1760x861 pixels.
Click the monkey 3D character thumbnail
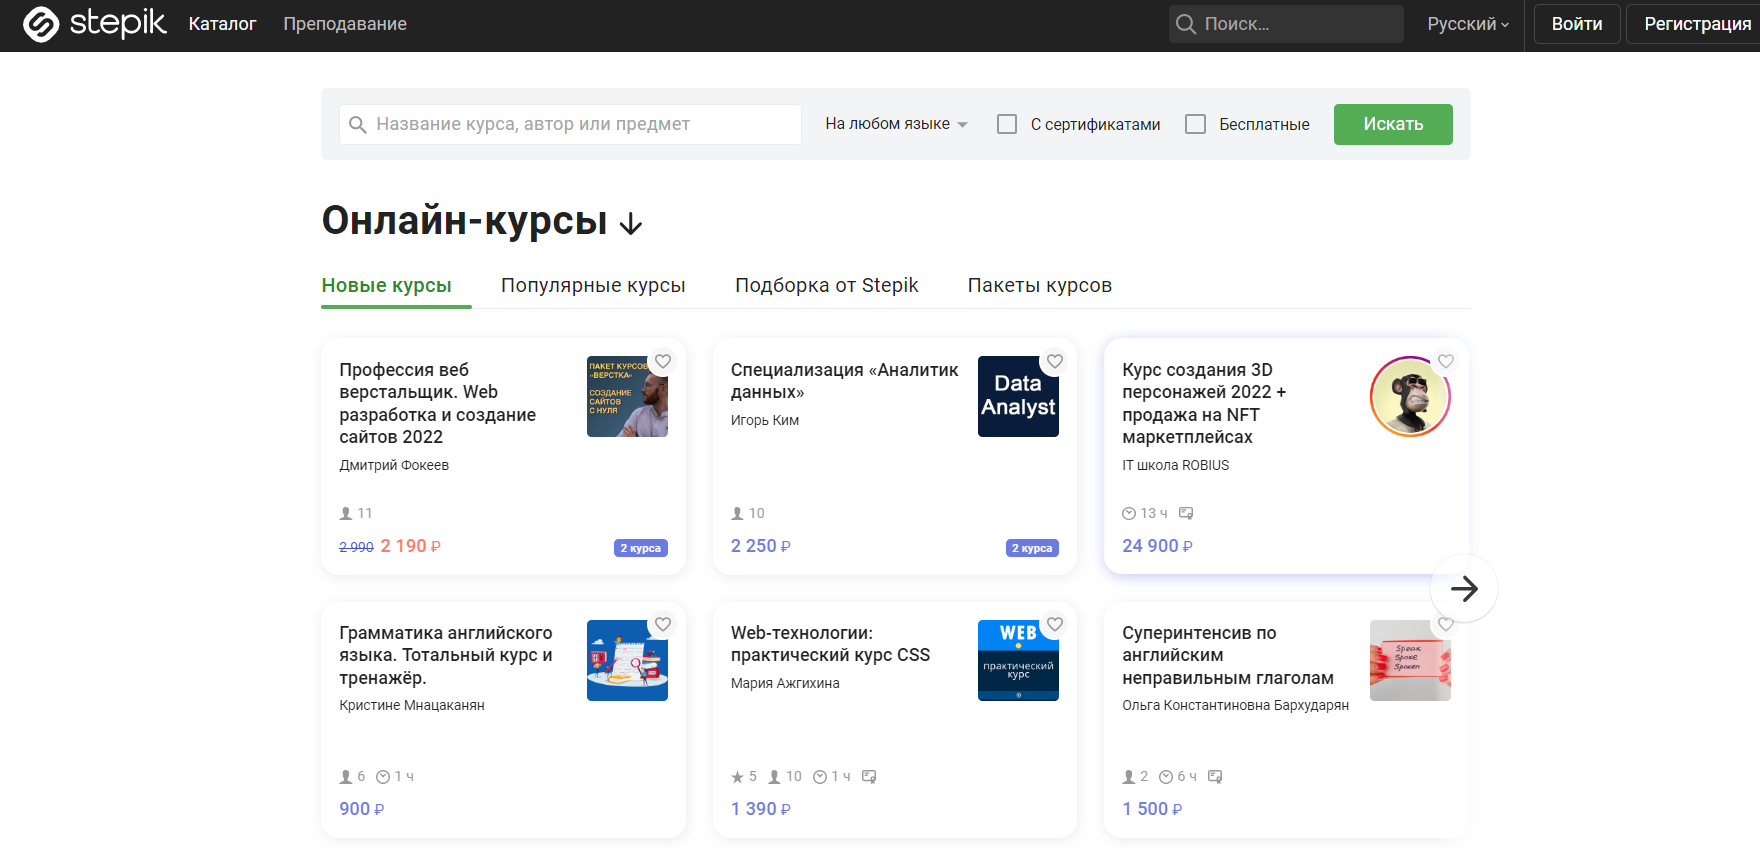(x=1410, y=396)
